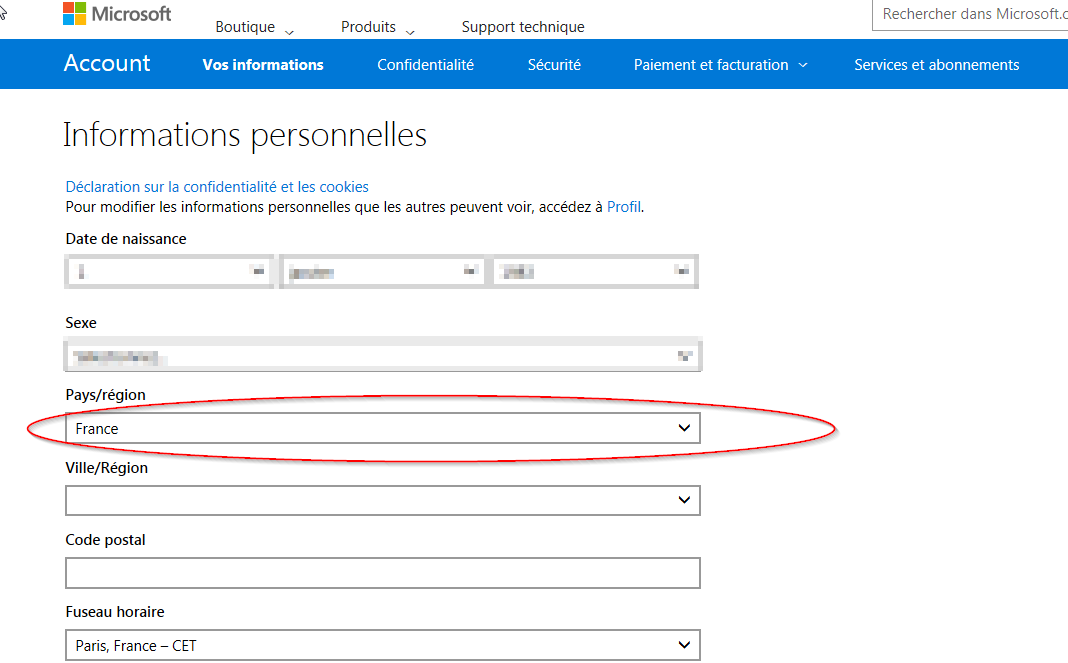Open Services et abonnements tab
Viewport: 1068px width, 663px height.
point(936,65)
